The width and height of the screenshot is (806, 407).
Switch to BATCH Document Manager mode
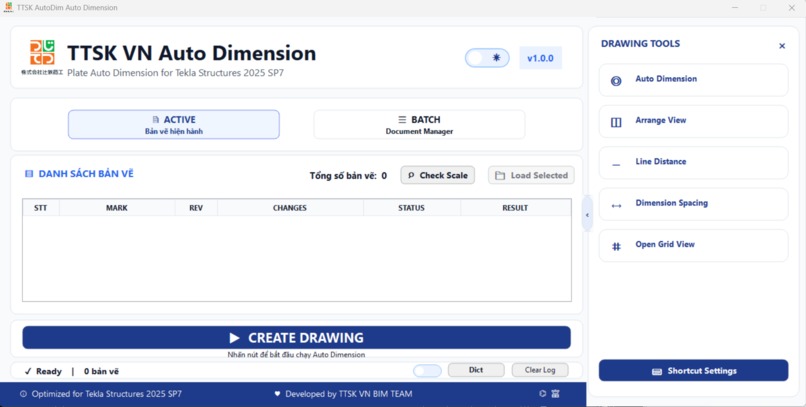coord(419,124)
